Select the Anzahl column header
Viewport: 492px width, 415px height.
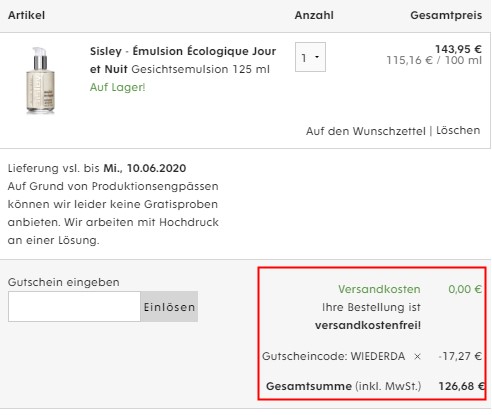click(314, 15)
